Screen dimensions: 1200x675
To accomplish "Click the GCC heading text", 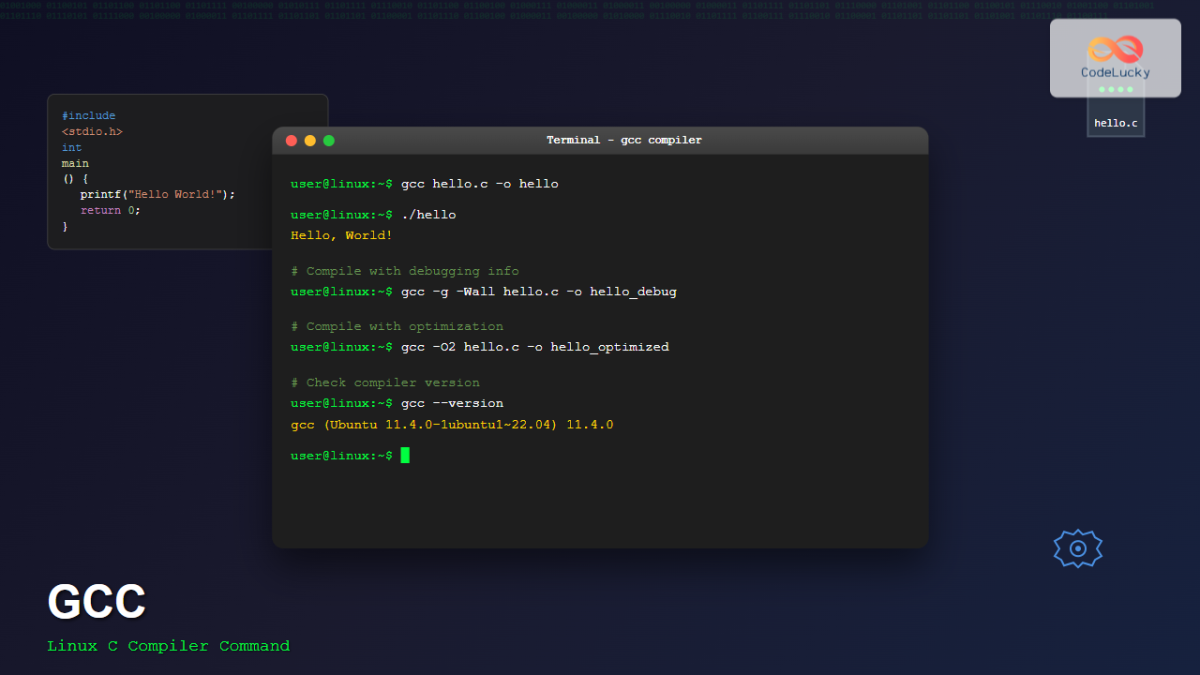I will pos(95,600).
